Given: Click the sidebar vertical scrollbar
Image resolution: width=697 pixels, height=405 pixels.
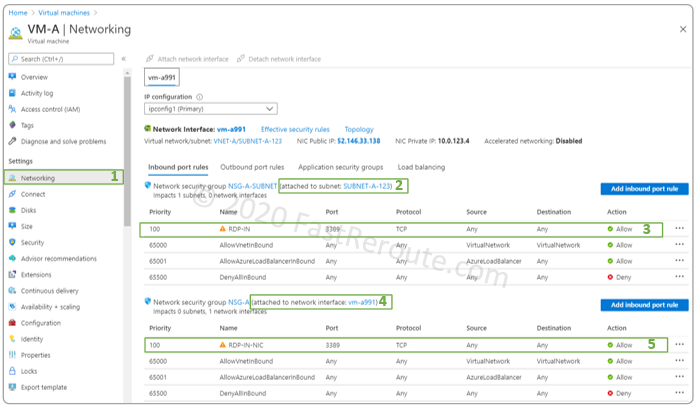Looking at the screenshot, I should point(128,151).
